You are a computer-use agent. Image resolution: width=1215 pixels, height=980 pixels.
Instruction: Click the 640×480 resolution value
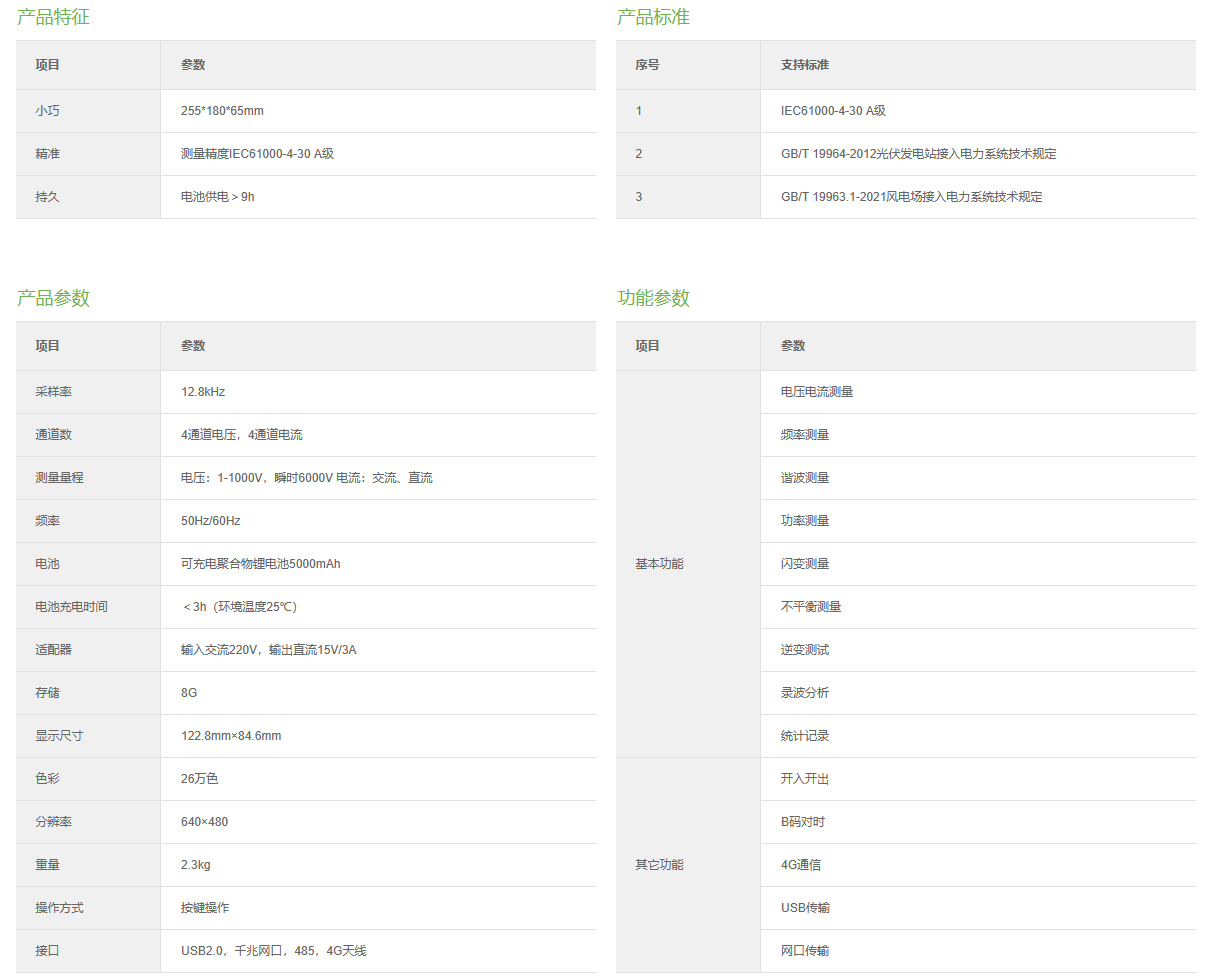tap(204, 822)
